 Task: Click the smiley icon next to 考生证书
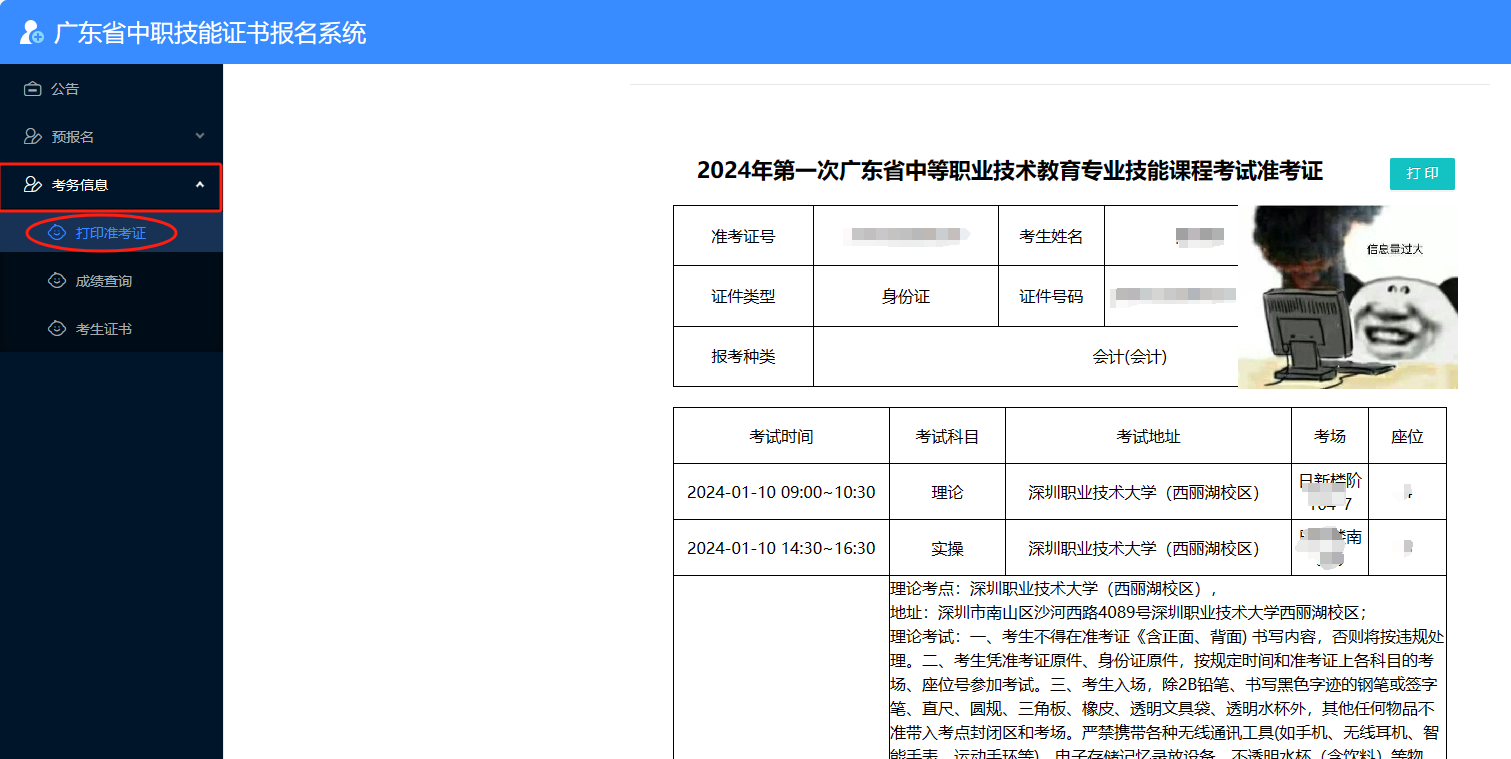[x=57, y=329]
